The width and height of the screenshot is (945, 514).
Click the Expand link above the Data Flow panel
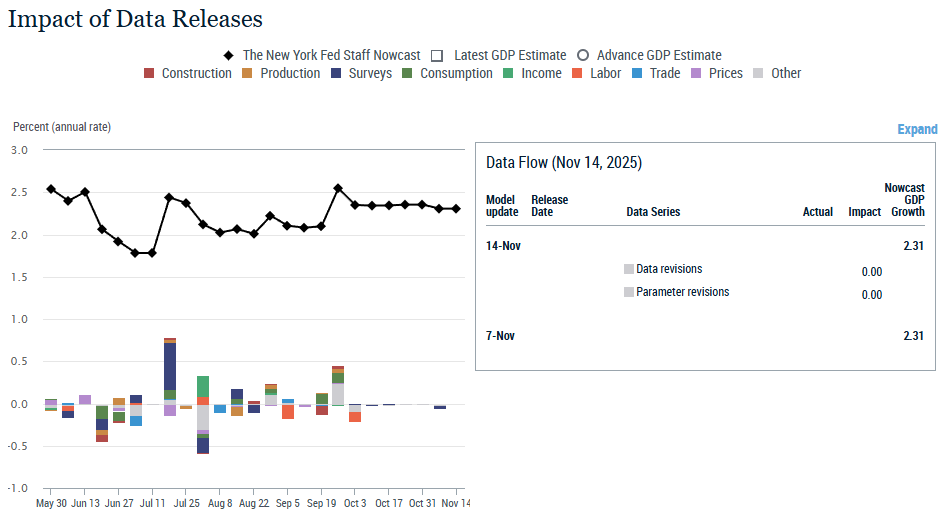click(916, 129)
